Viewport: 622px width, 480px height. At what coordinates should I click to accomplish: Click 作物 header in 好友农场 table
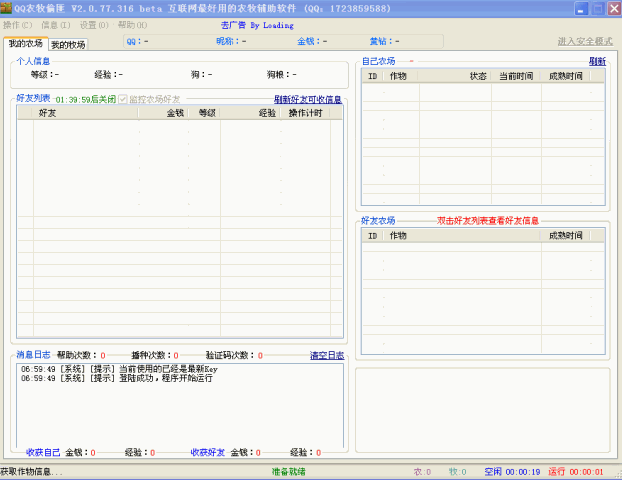[x=461, y=236]
